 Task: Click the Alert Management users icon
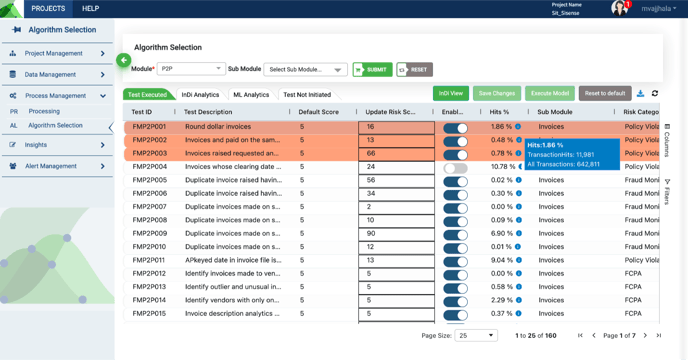click(x=13, y=166)
